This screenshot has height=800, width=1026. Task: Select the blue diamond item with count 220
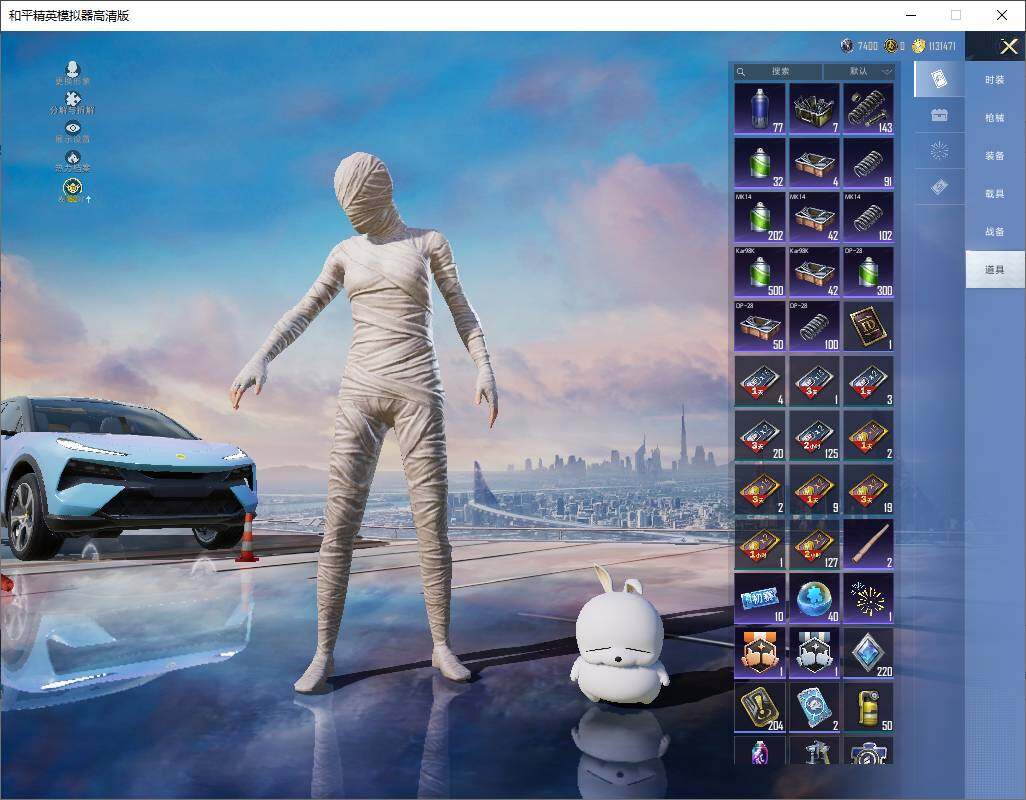click(868, 653)
